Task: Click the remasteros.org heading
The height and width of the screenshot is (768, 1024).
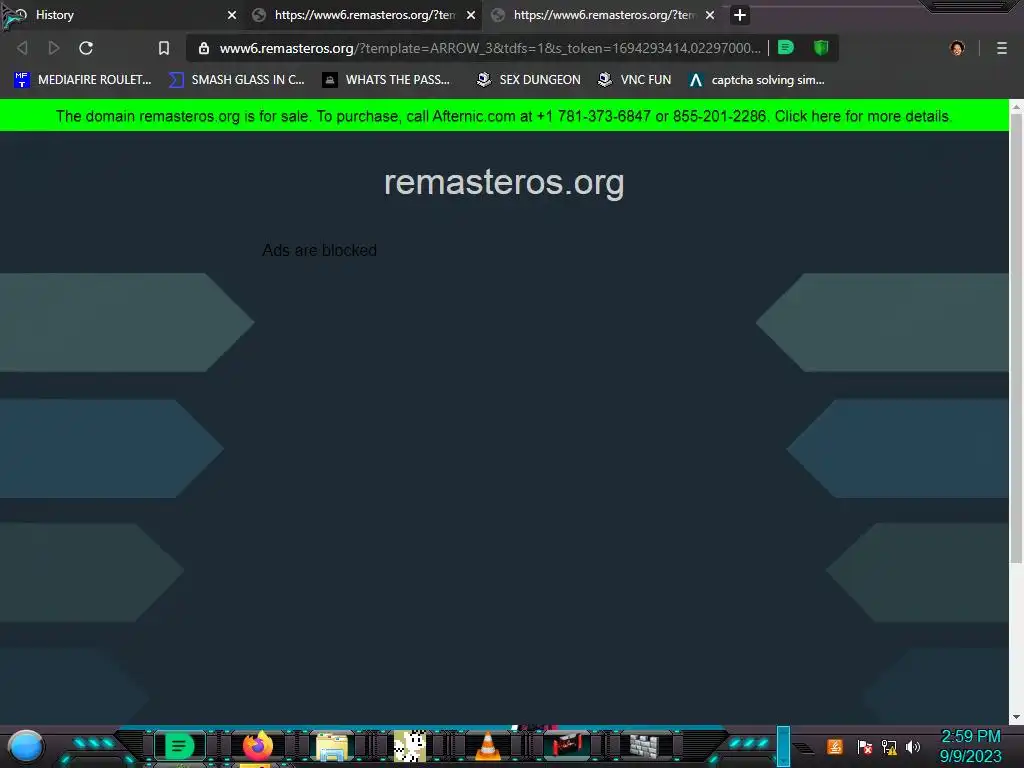Action: pyautogui.click(x=504, y=182)
